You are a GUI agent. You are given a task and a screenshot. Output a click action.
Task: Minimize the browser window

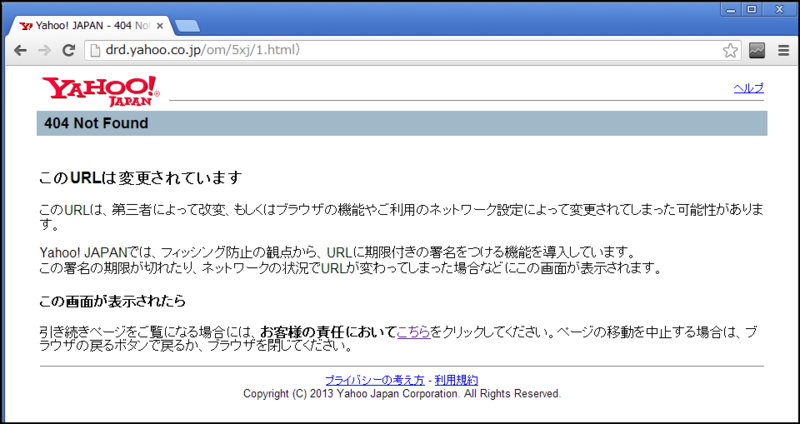(x=731, y=9)
